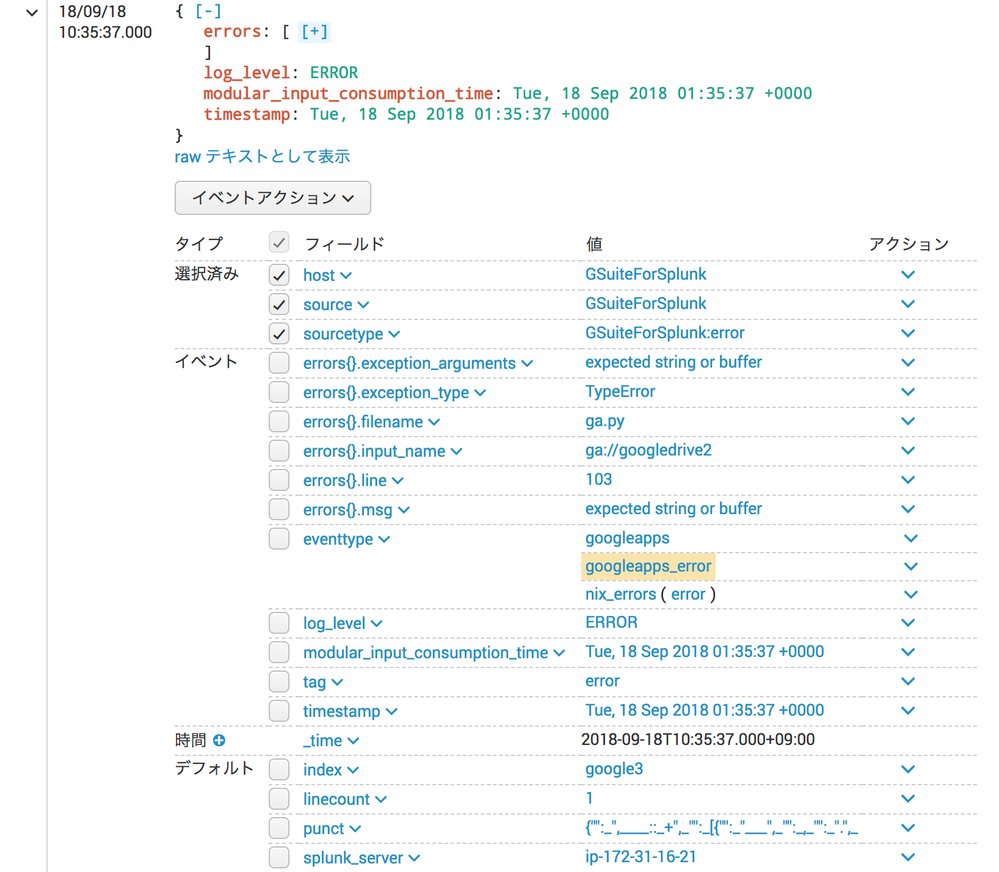Open action chevron for host row

pyautogui.click(x=907, y=275)
